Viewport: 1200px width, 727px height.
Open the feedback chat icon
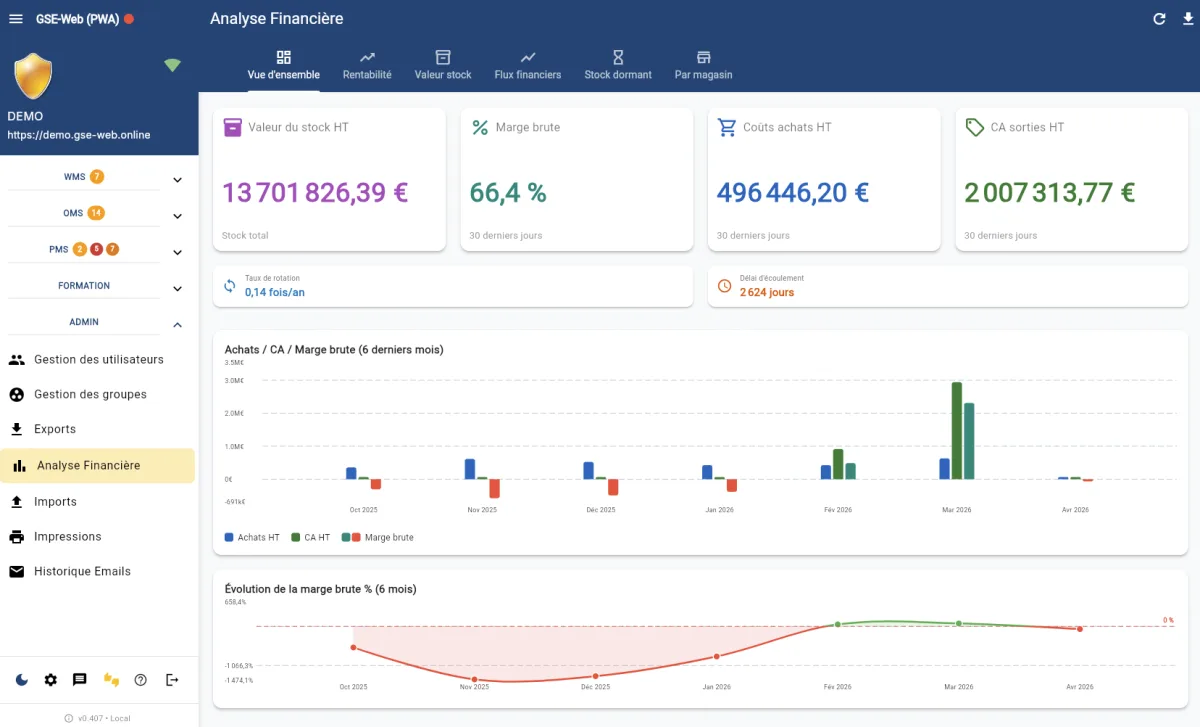[80, 680]
